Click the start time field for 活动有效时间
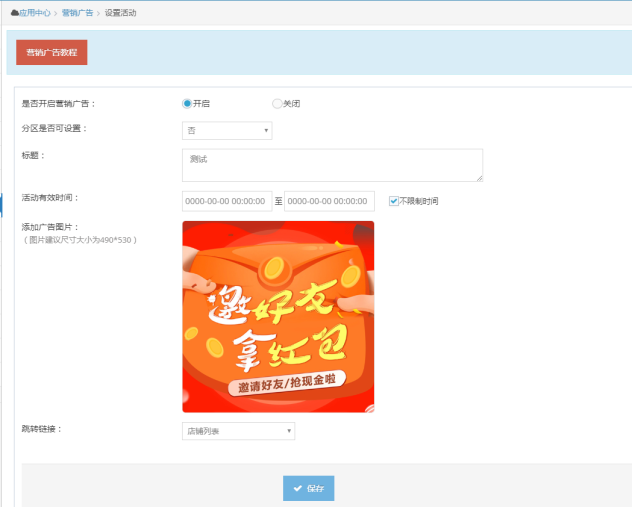The width and height of the screenshot is (632, 507). pyautogui.click(x=227, y=201)
